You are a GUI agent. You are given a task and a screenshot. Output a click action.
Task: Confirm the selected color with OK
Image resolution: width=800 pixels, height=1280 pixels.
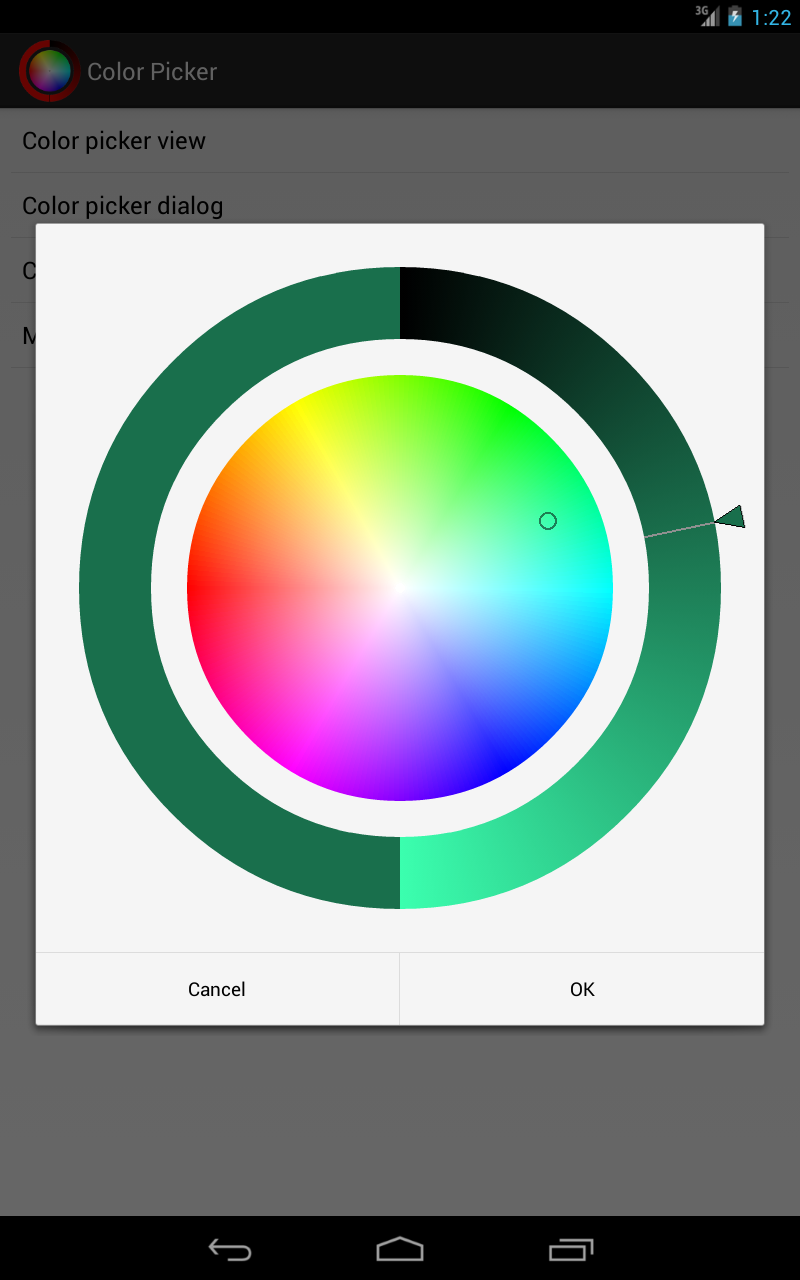click(581, 989)
